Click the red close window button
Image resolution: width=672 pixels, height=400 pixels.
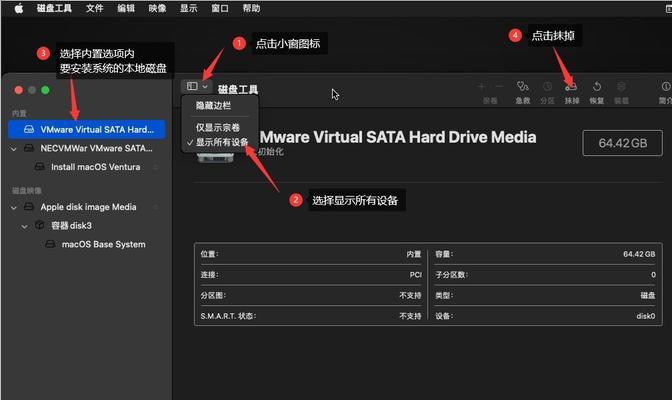tap(18, 90)
